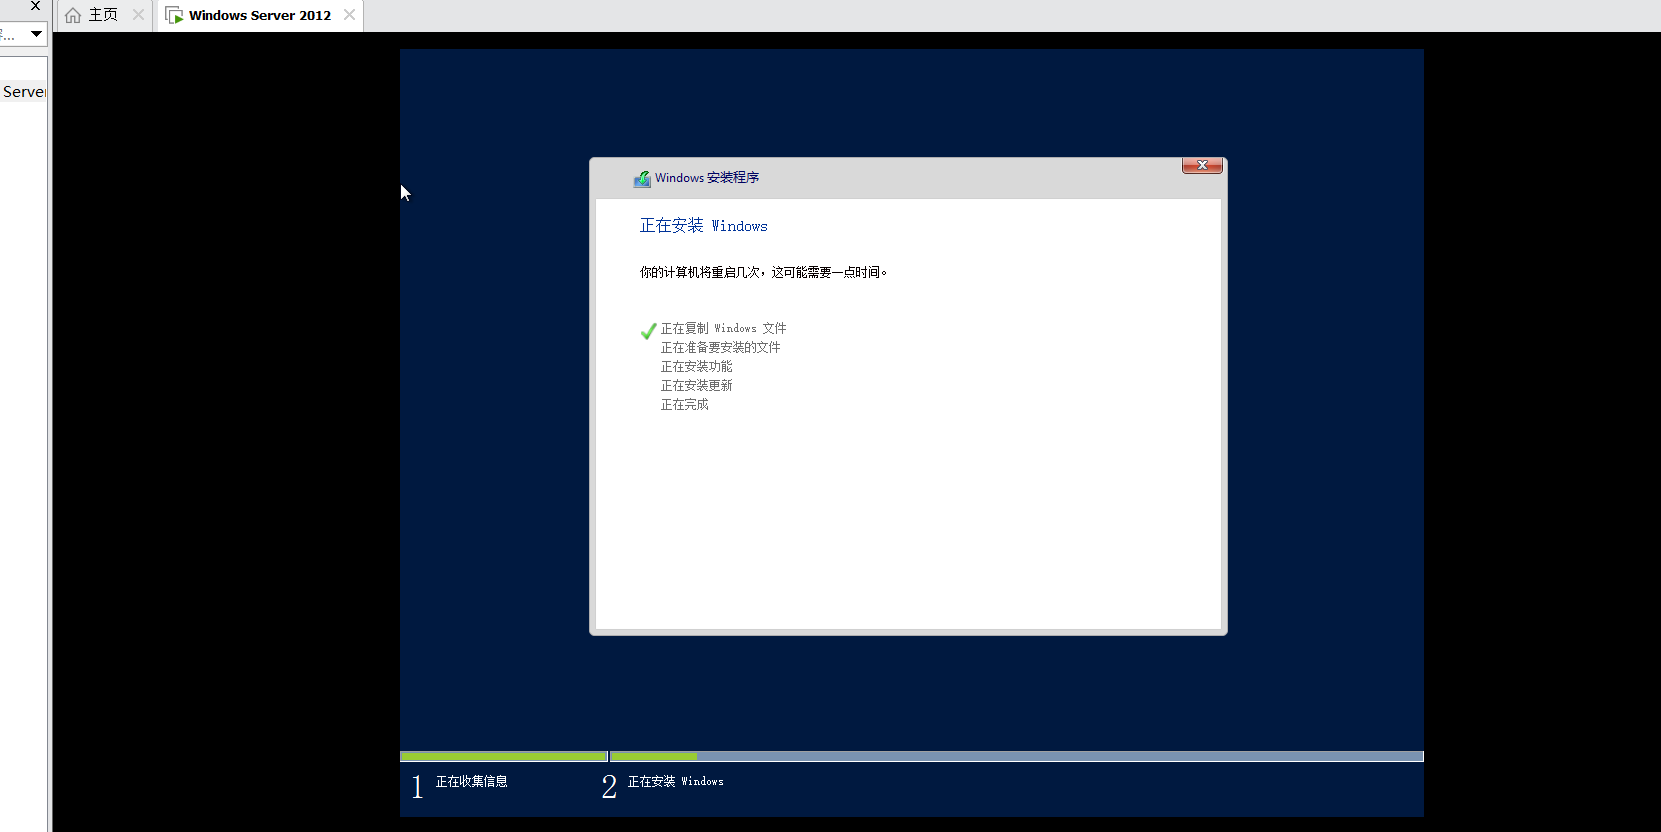Switch to the 主页 home tab

coord(103,15)
